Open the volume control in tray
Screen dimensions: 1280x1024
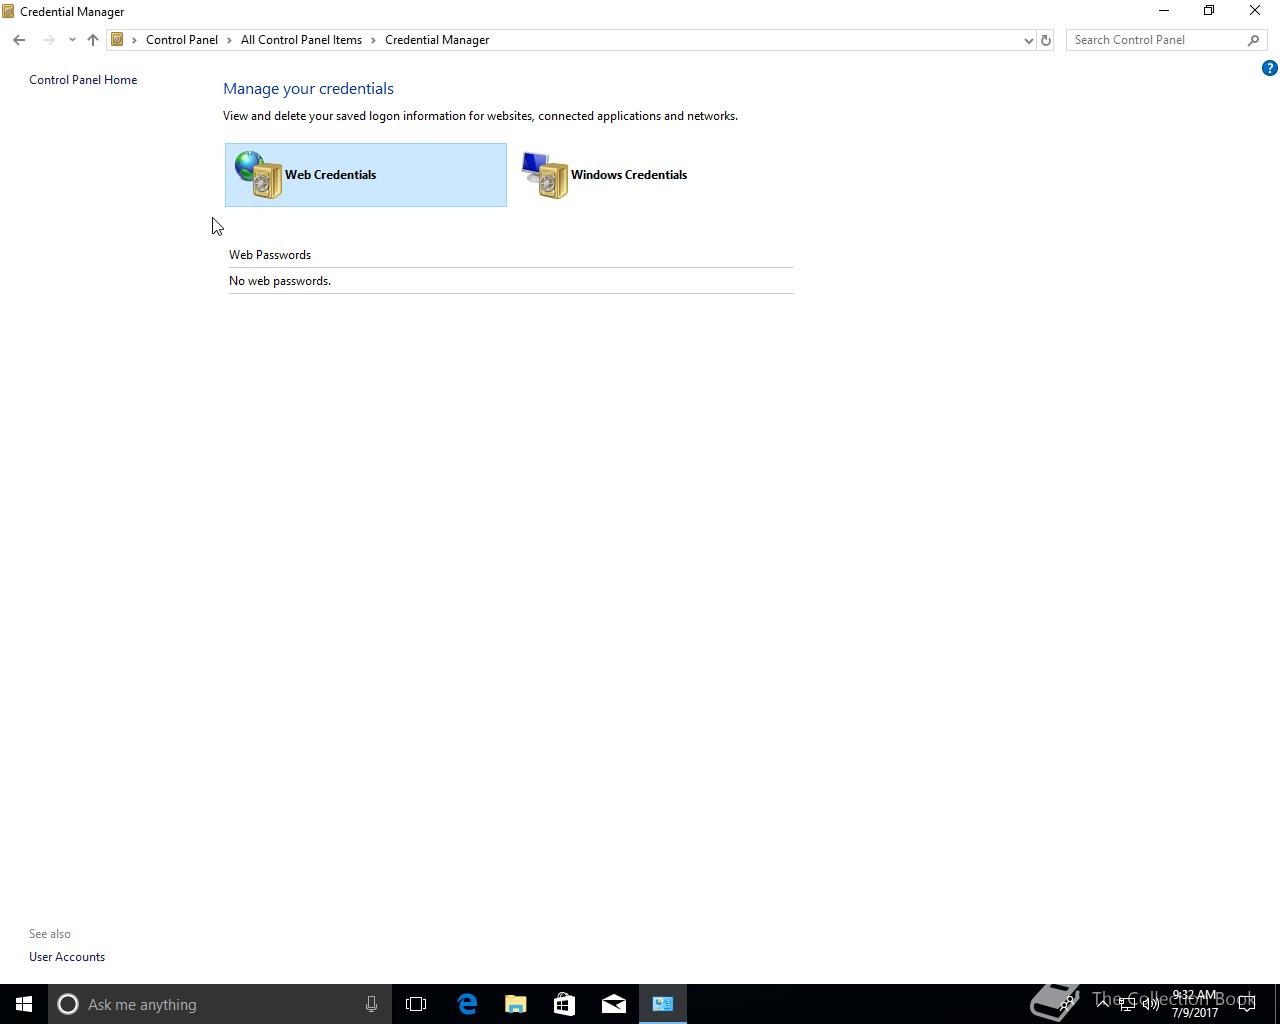[1151, 1004]
